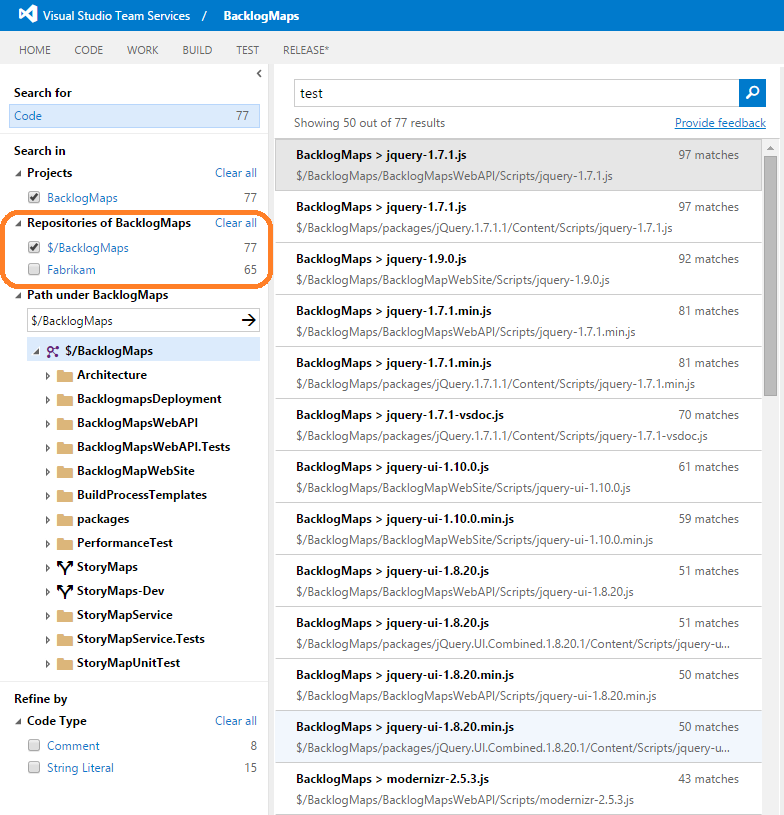Viewport: 784px width, 815px height.
Task: Click the Provide feedback link
Action: pyautogui.click(x=720, y=123)
